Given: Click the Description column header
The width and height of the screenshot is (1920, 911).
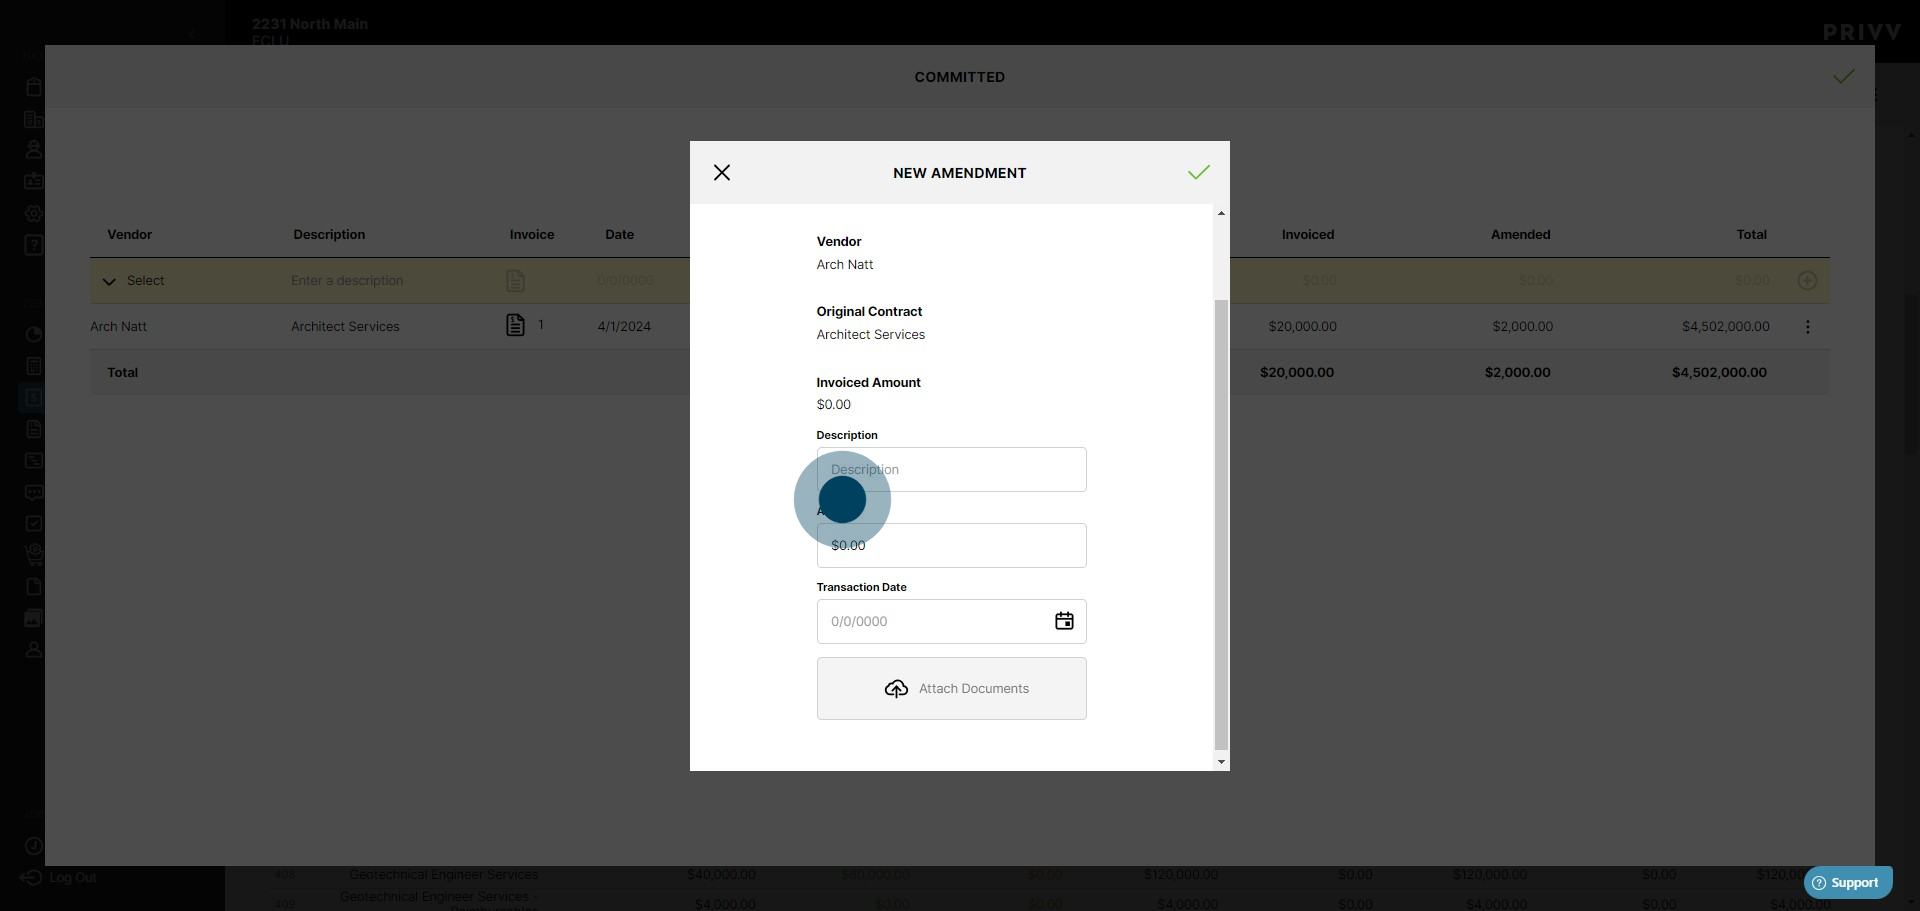Looking at the screenshot, I should [329, 234].
